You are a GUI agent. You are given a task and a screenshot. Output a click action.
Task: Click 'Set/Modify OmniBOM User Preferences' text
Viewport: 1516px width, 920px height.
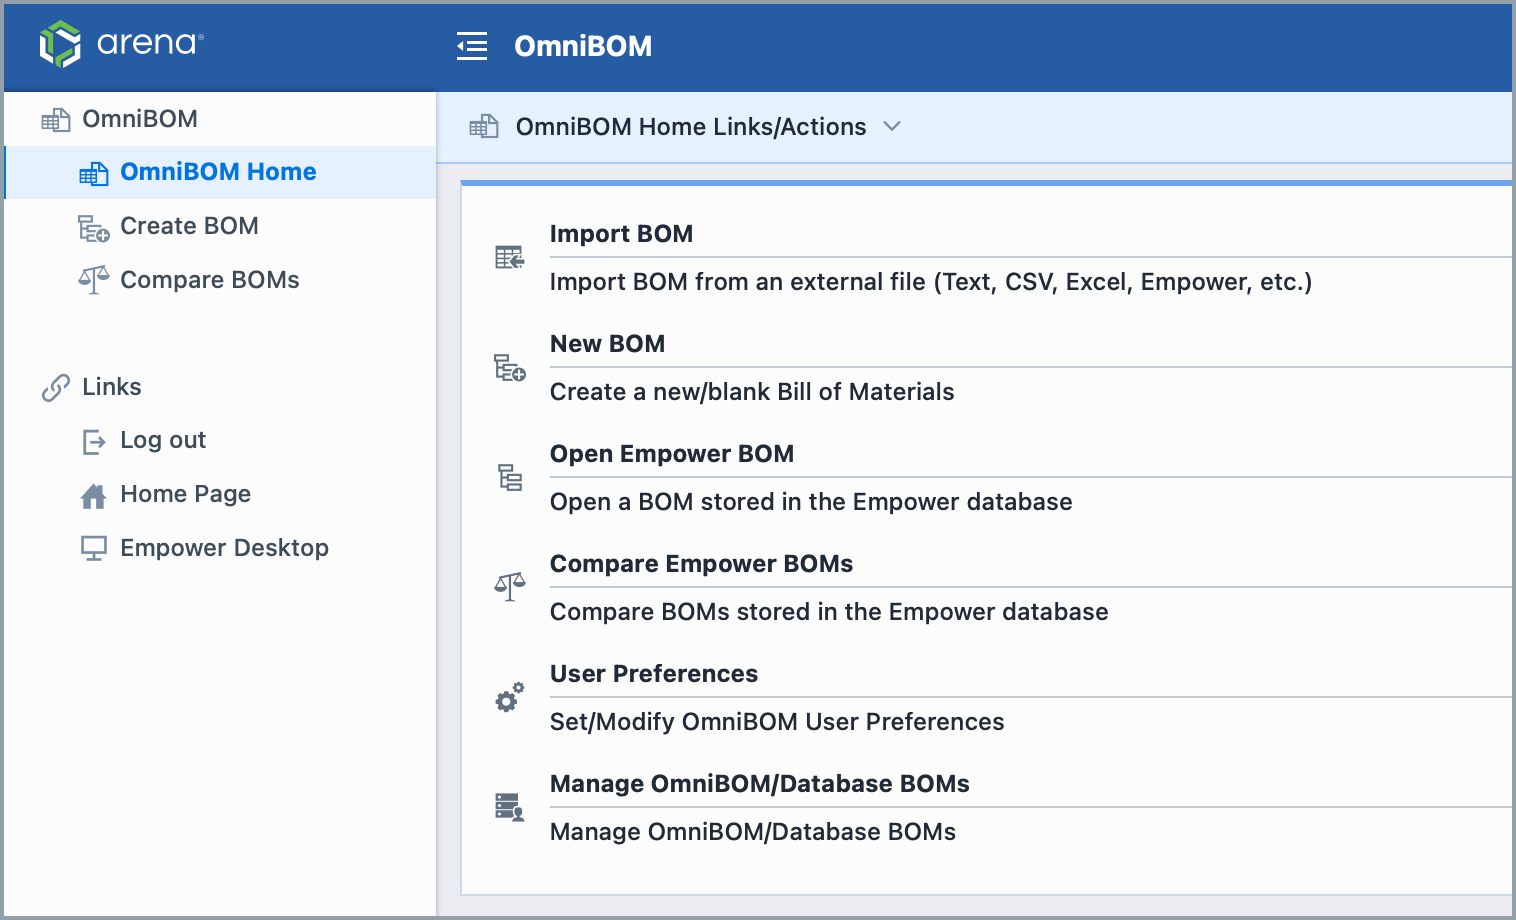(x=777, y=722)
